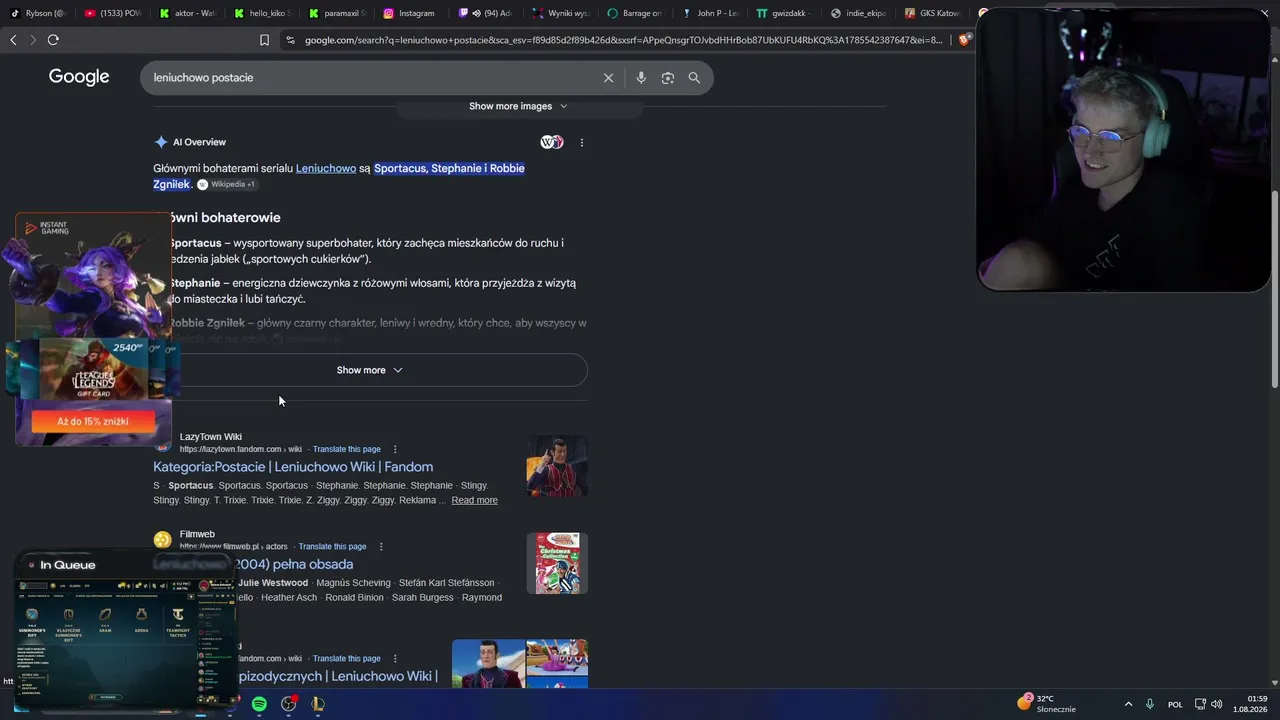View site information icon beside the URL

click(290, 40)
